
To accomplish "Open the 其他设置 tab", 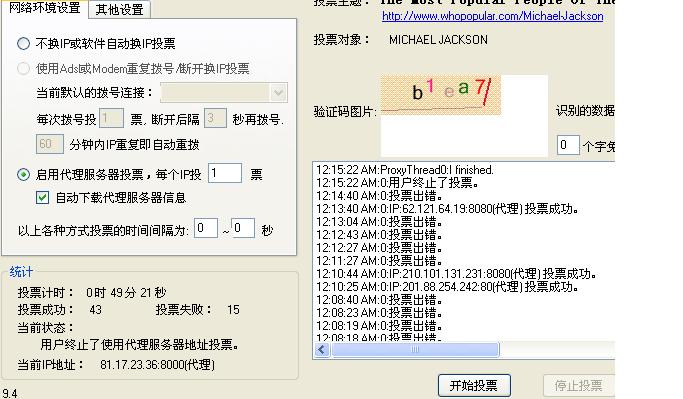I will [119, 10].
